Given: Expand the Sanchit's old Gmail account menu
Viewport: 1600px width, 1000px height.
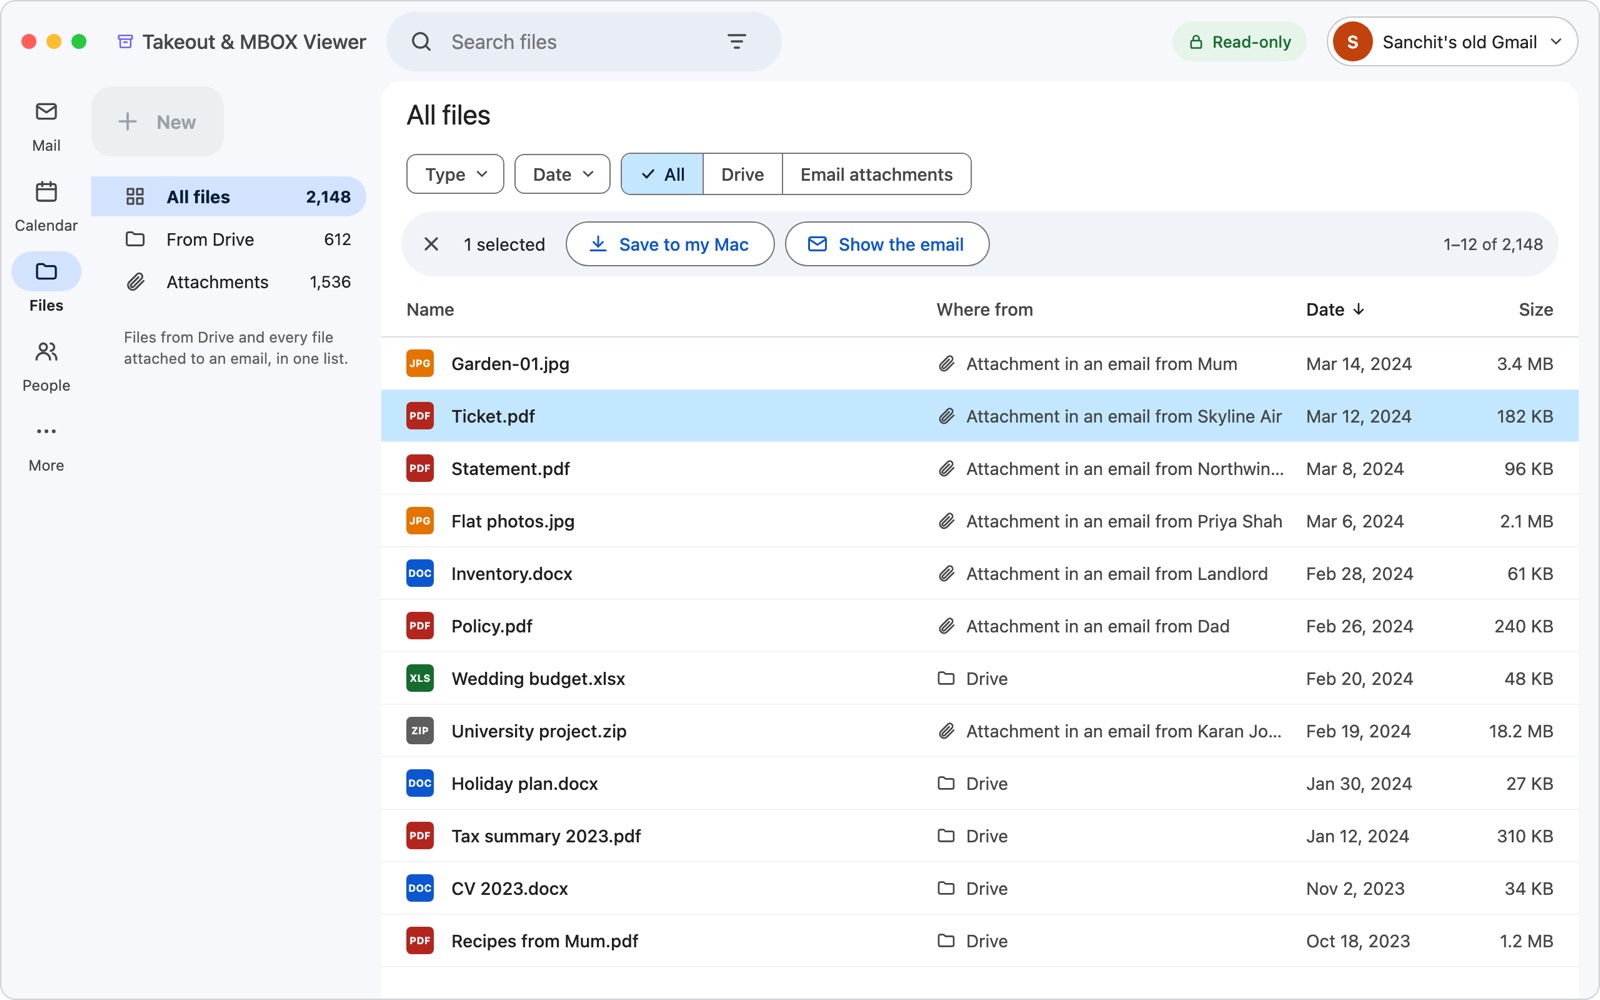Looking at the screenshot, I should pos(1452,42).
